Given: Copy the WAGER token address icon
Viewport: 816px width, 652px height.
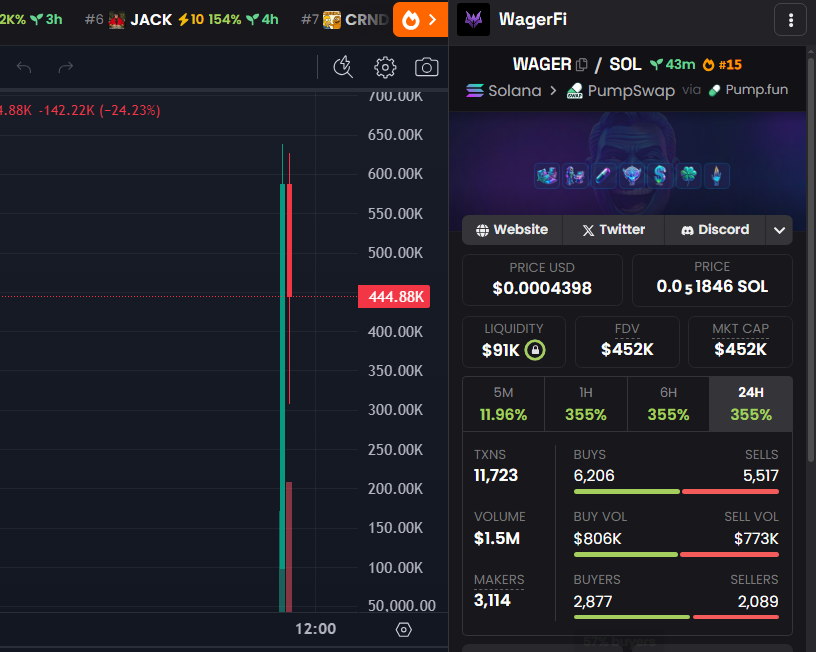Looking at the screenshot, I should pyautogui.click(x=582, y=65).
